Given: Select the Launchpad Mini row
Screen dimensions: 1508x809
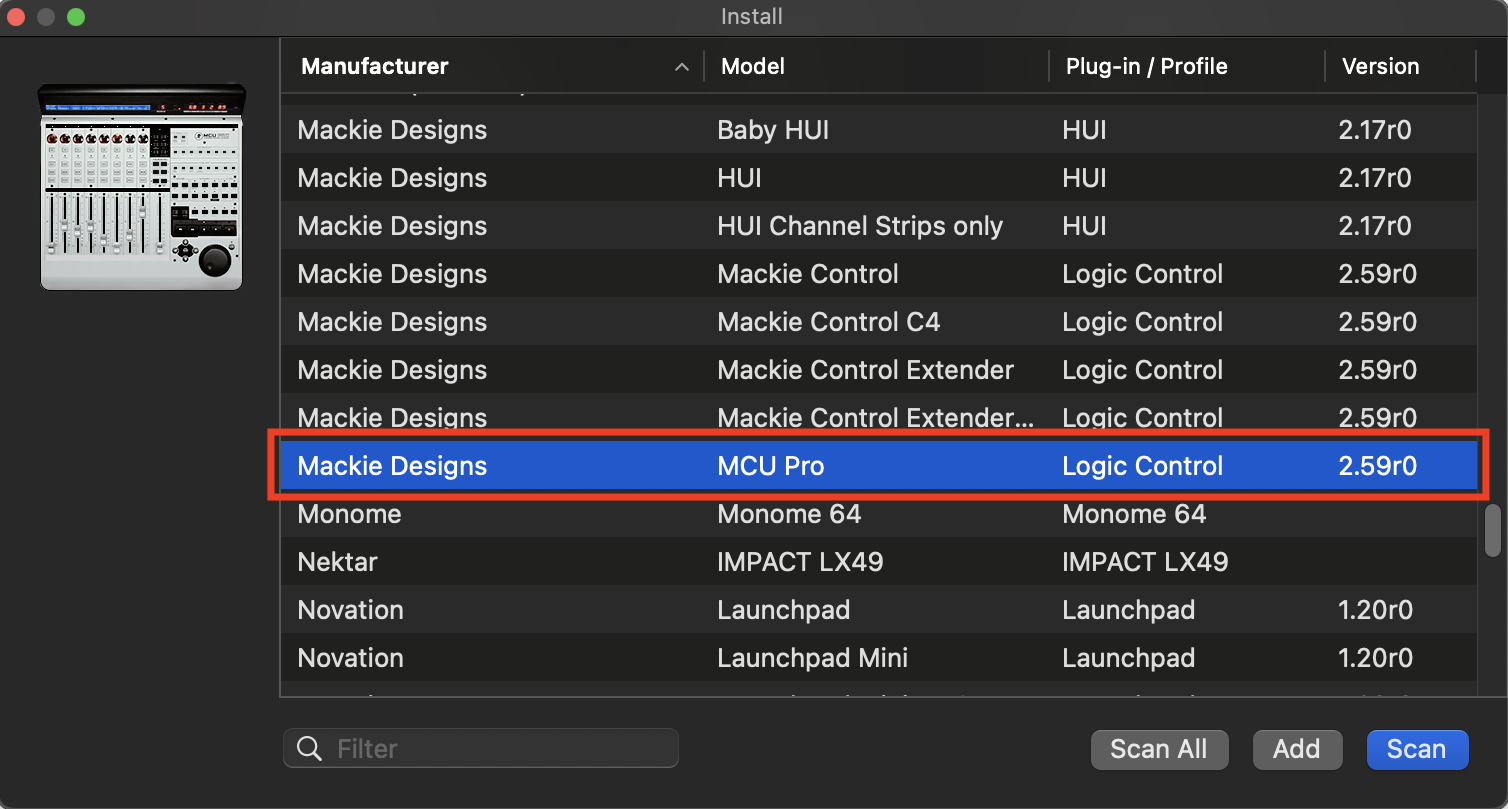Looking at the screenshot, I should (x=878, y=658).
